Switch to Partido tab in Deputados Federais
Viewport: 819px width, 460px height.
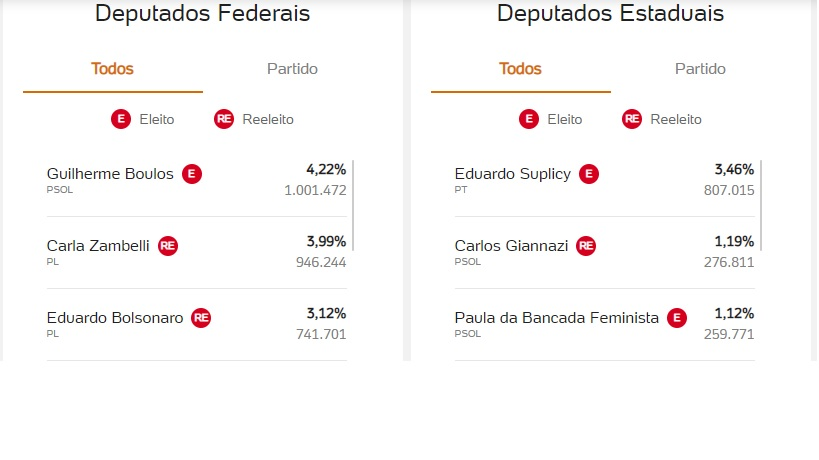292,69
